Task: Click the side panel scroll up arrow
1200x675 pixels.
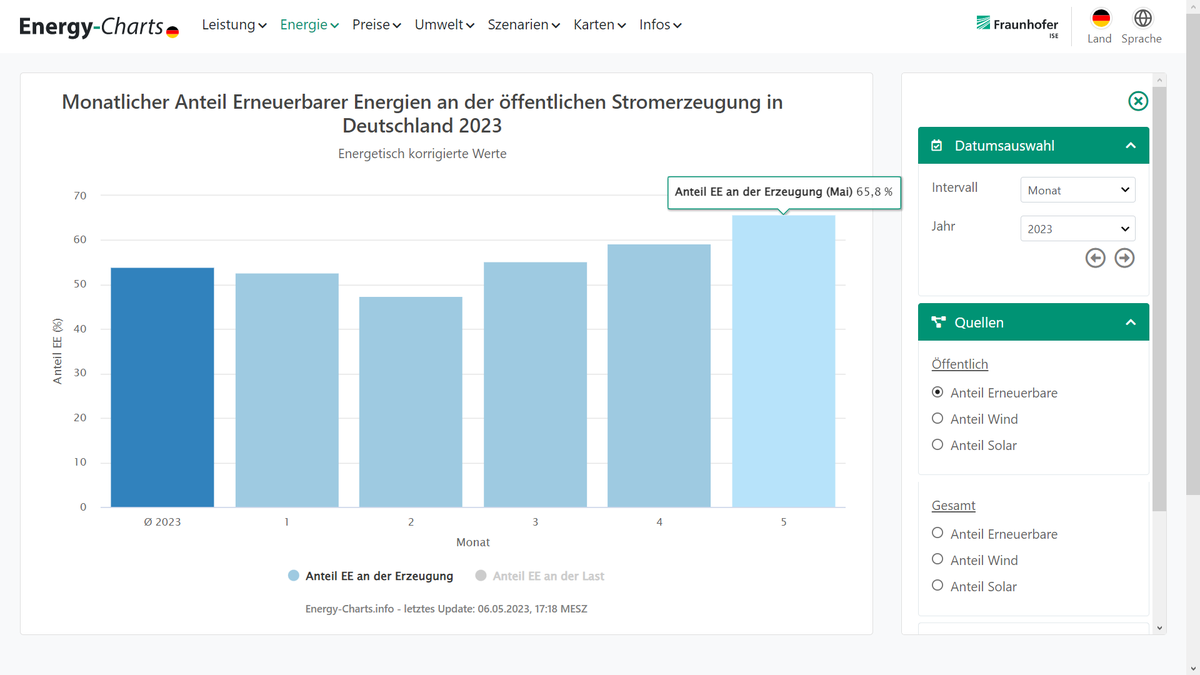Action: click(x=1159, y=80)
